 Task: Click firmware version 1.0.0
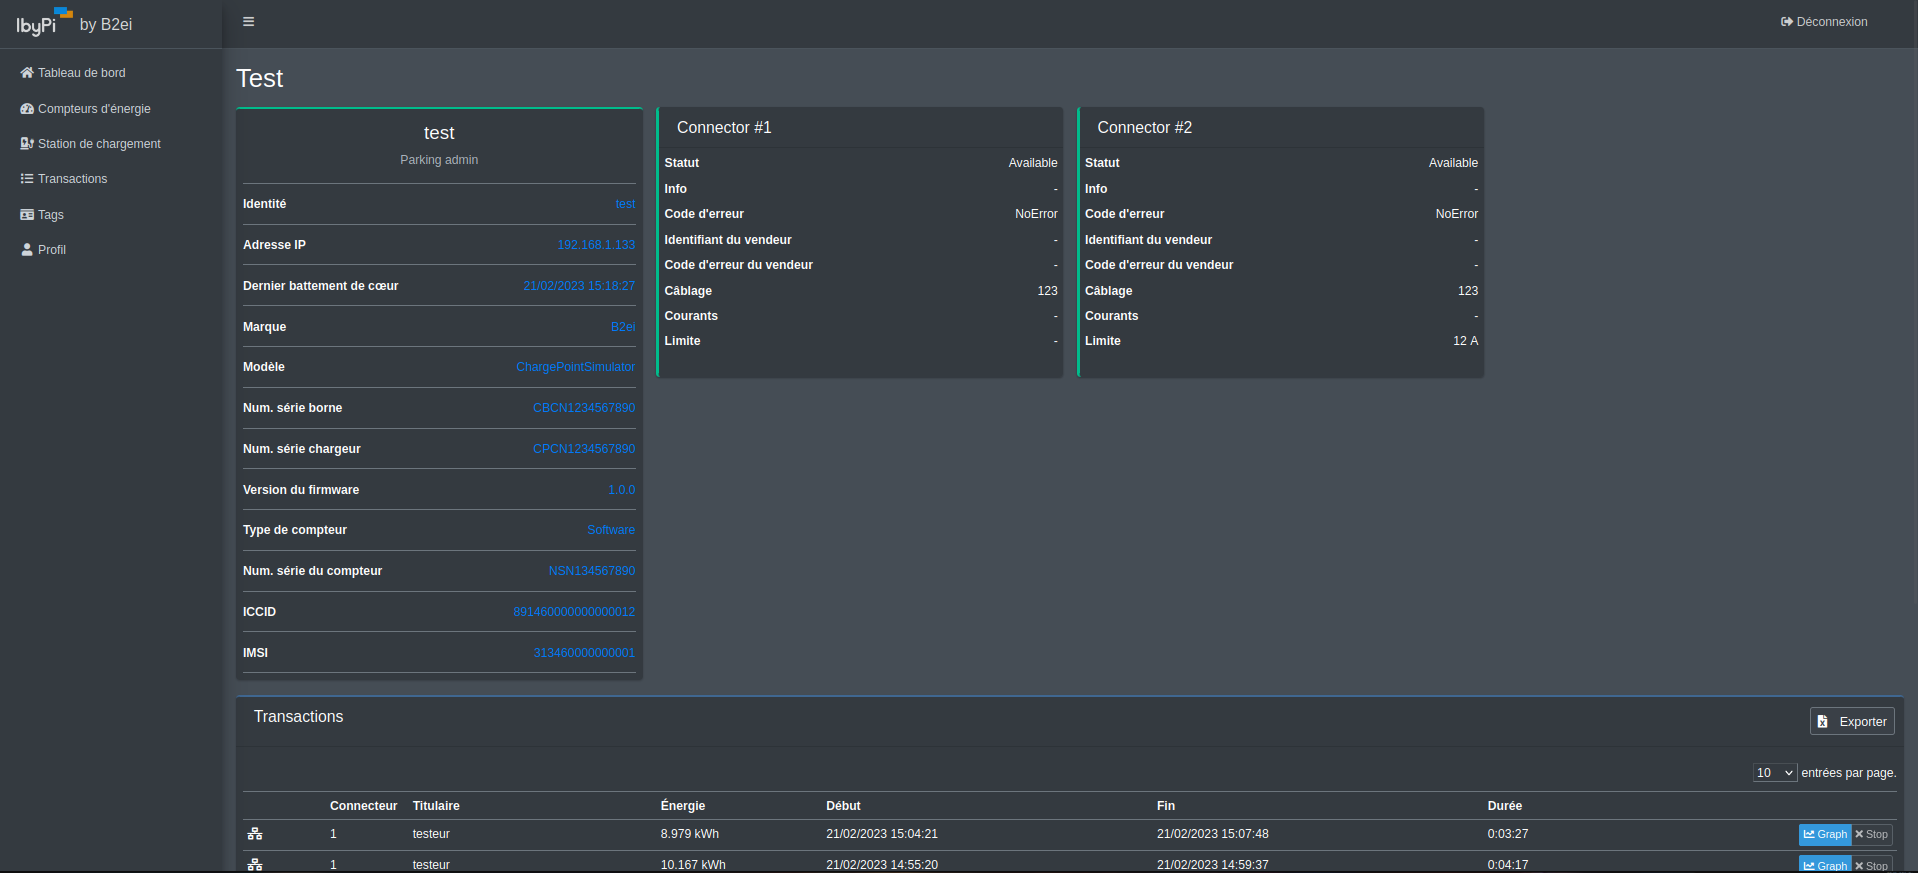click(x=621, y=490)
